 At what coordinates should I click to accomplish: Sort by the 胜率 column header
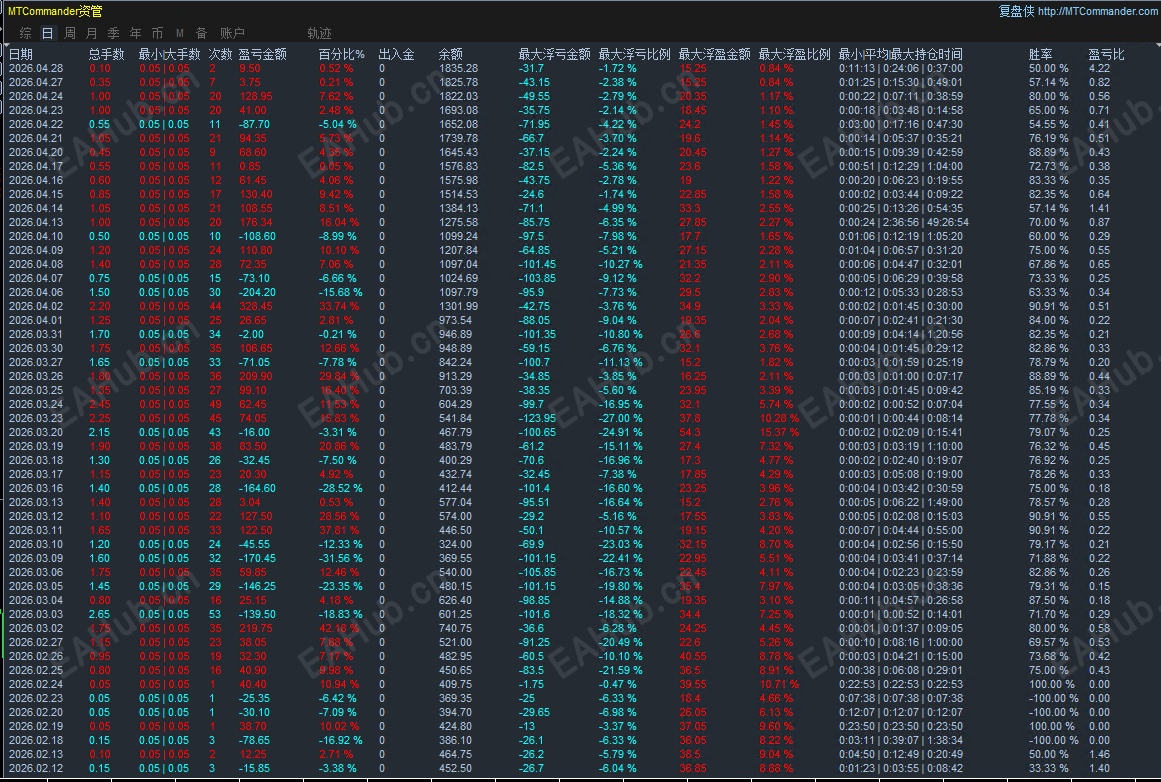click(1040, 54)
